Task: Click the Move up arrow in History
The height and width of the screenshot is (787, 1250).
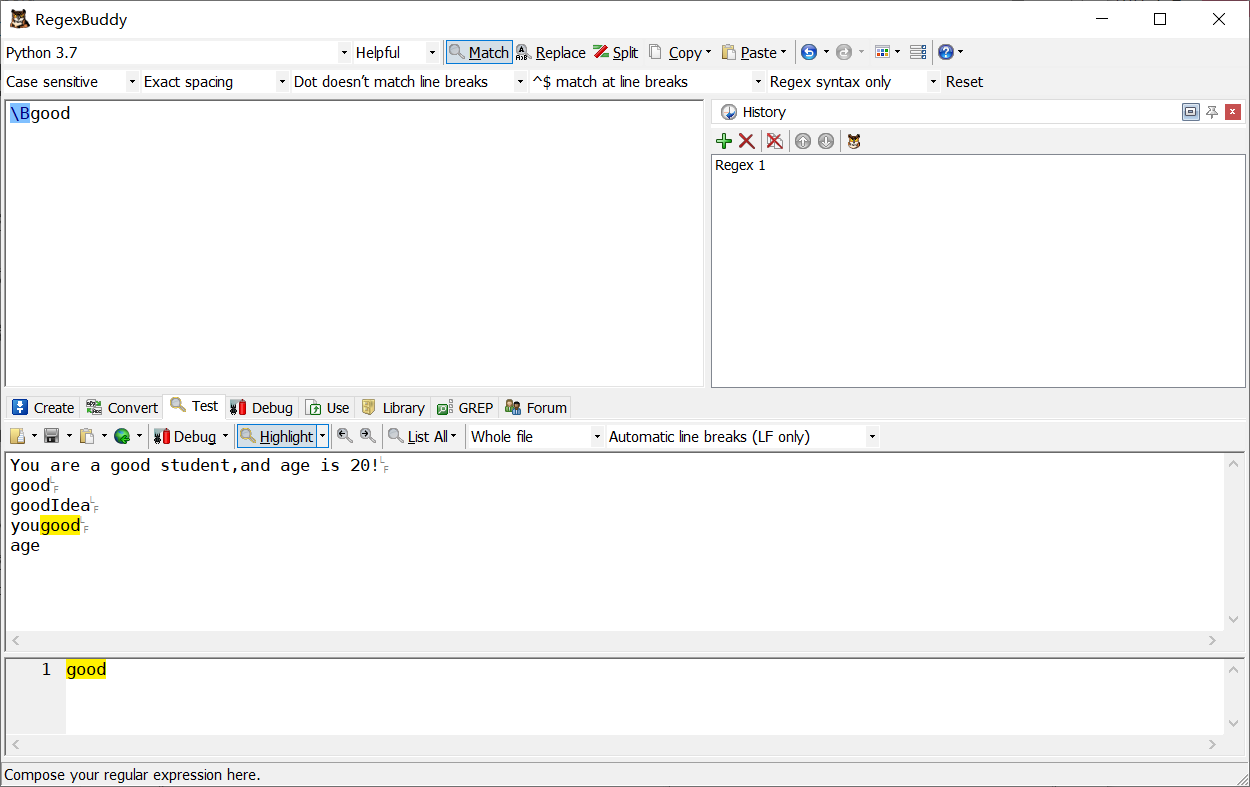Action: tap(803, 141)
